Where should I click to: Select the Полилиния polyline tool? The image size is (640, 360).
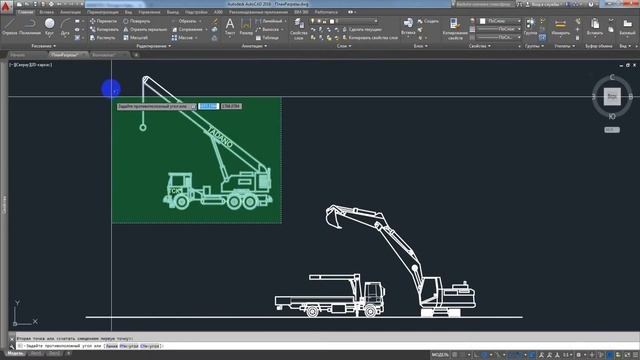(30, 27)
